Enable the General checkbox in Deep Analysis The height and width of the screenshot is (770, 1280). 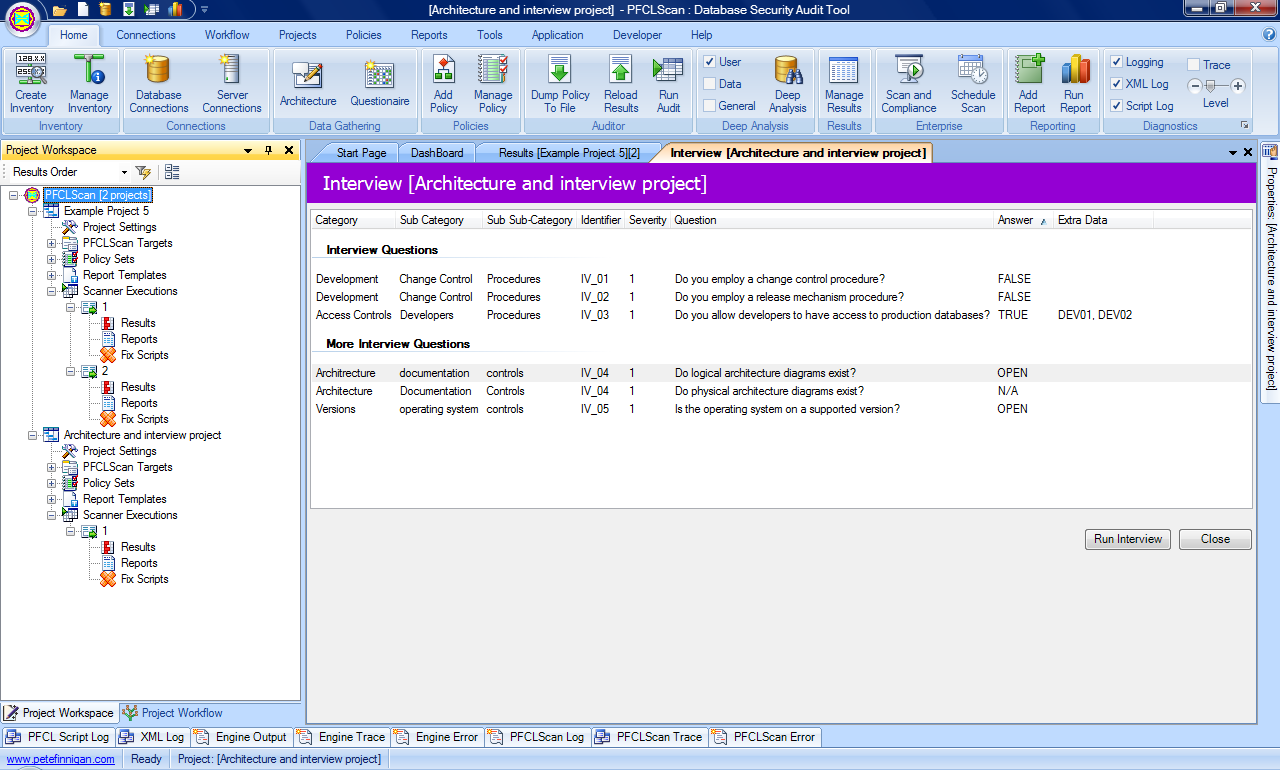click(709, 106)
